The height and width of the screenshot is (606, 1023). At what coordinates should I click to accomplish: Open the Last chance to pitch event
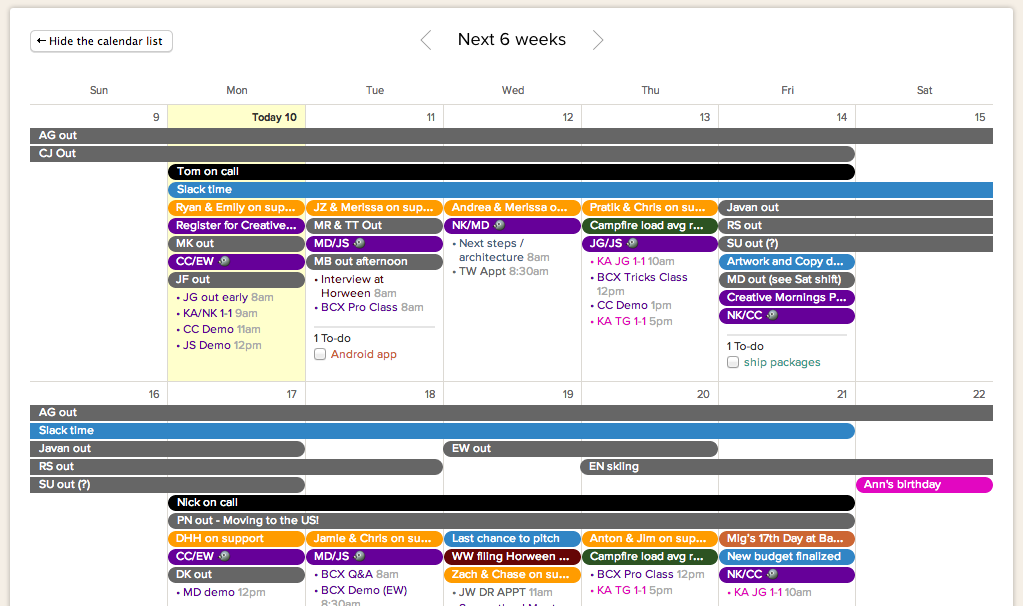(x=512, y=538)
